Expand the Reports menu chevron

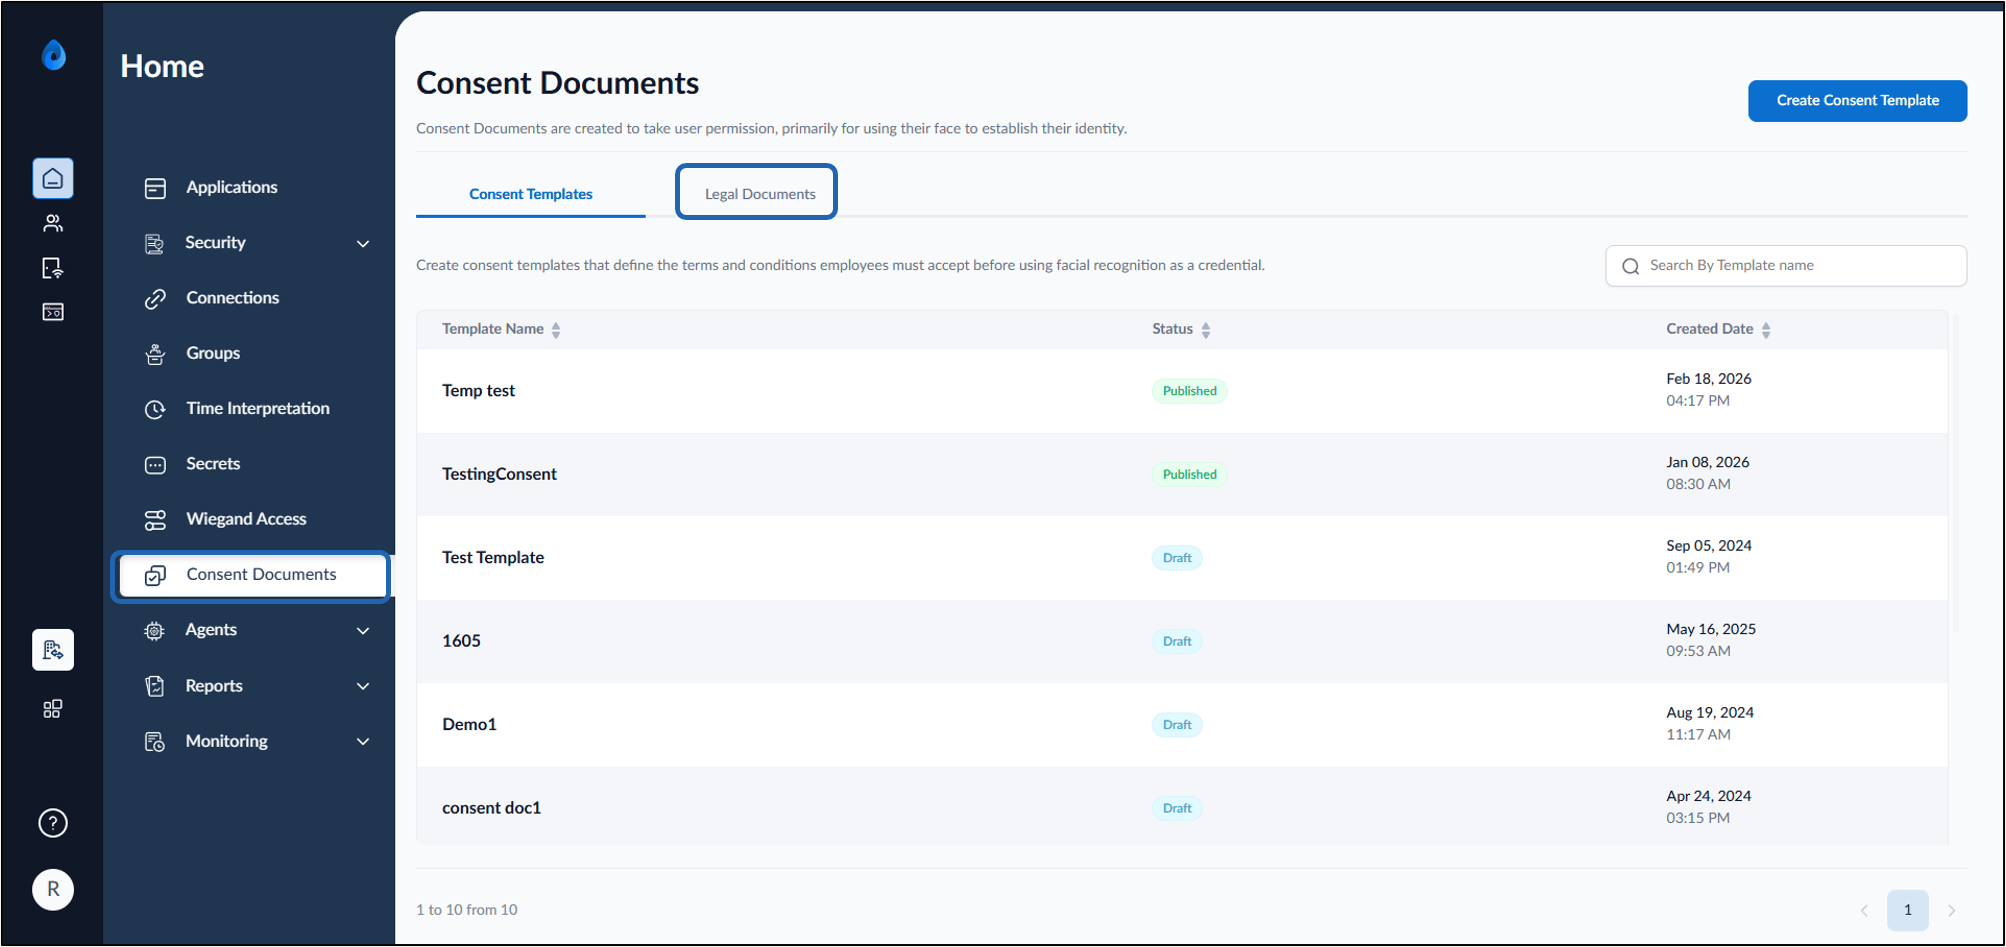coord(363,687)
